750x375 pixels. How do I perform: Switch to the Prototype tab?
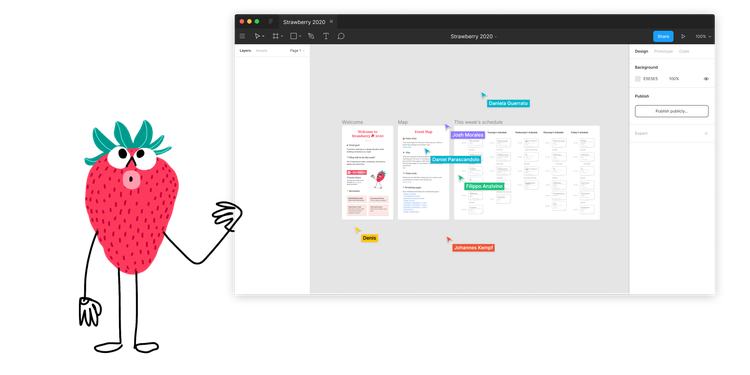coord(663,51)
